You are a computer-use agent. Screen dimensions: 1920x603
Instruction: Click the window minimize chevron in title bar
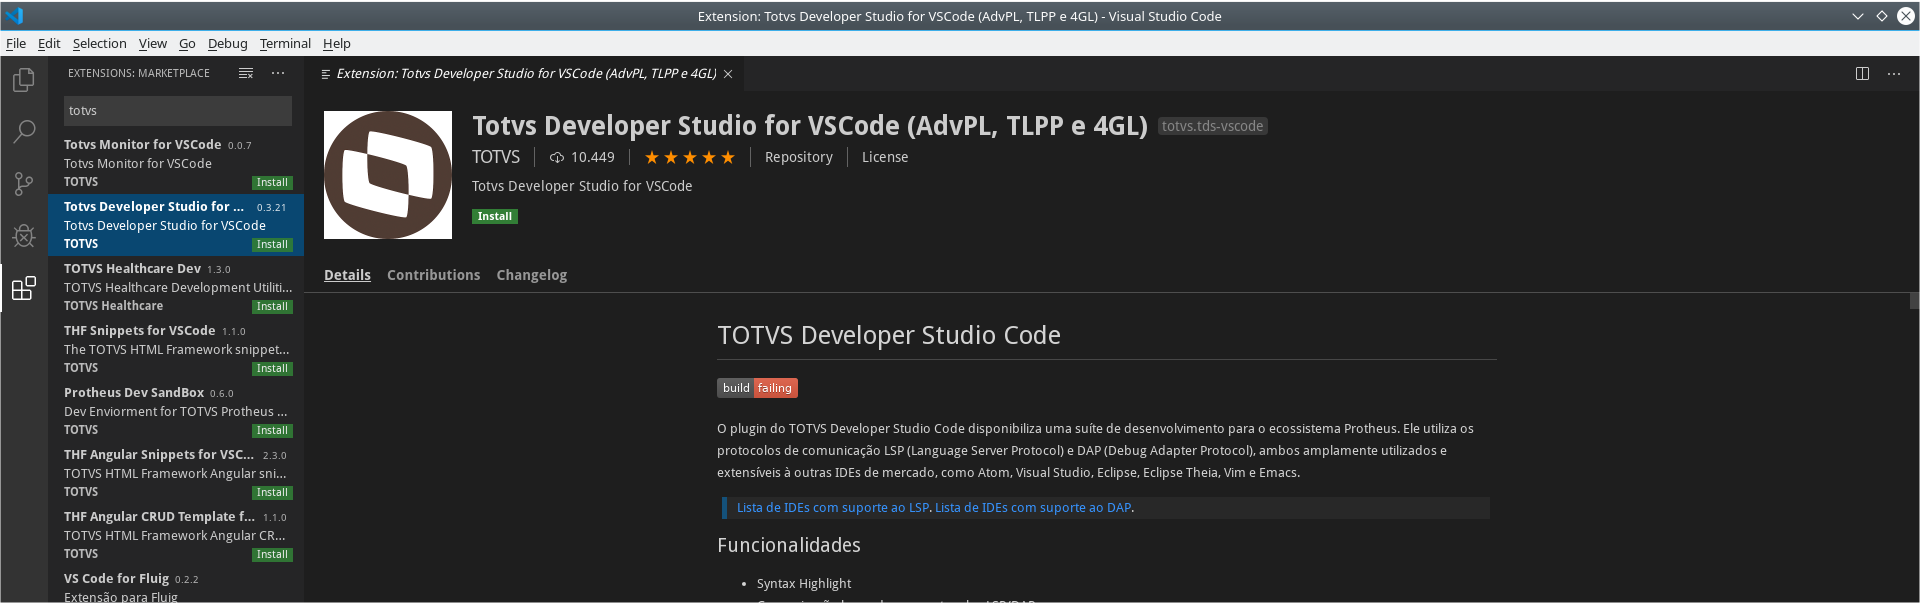(1858, 16)
